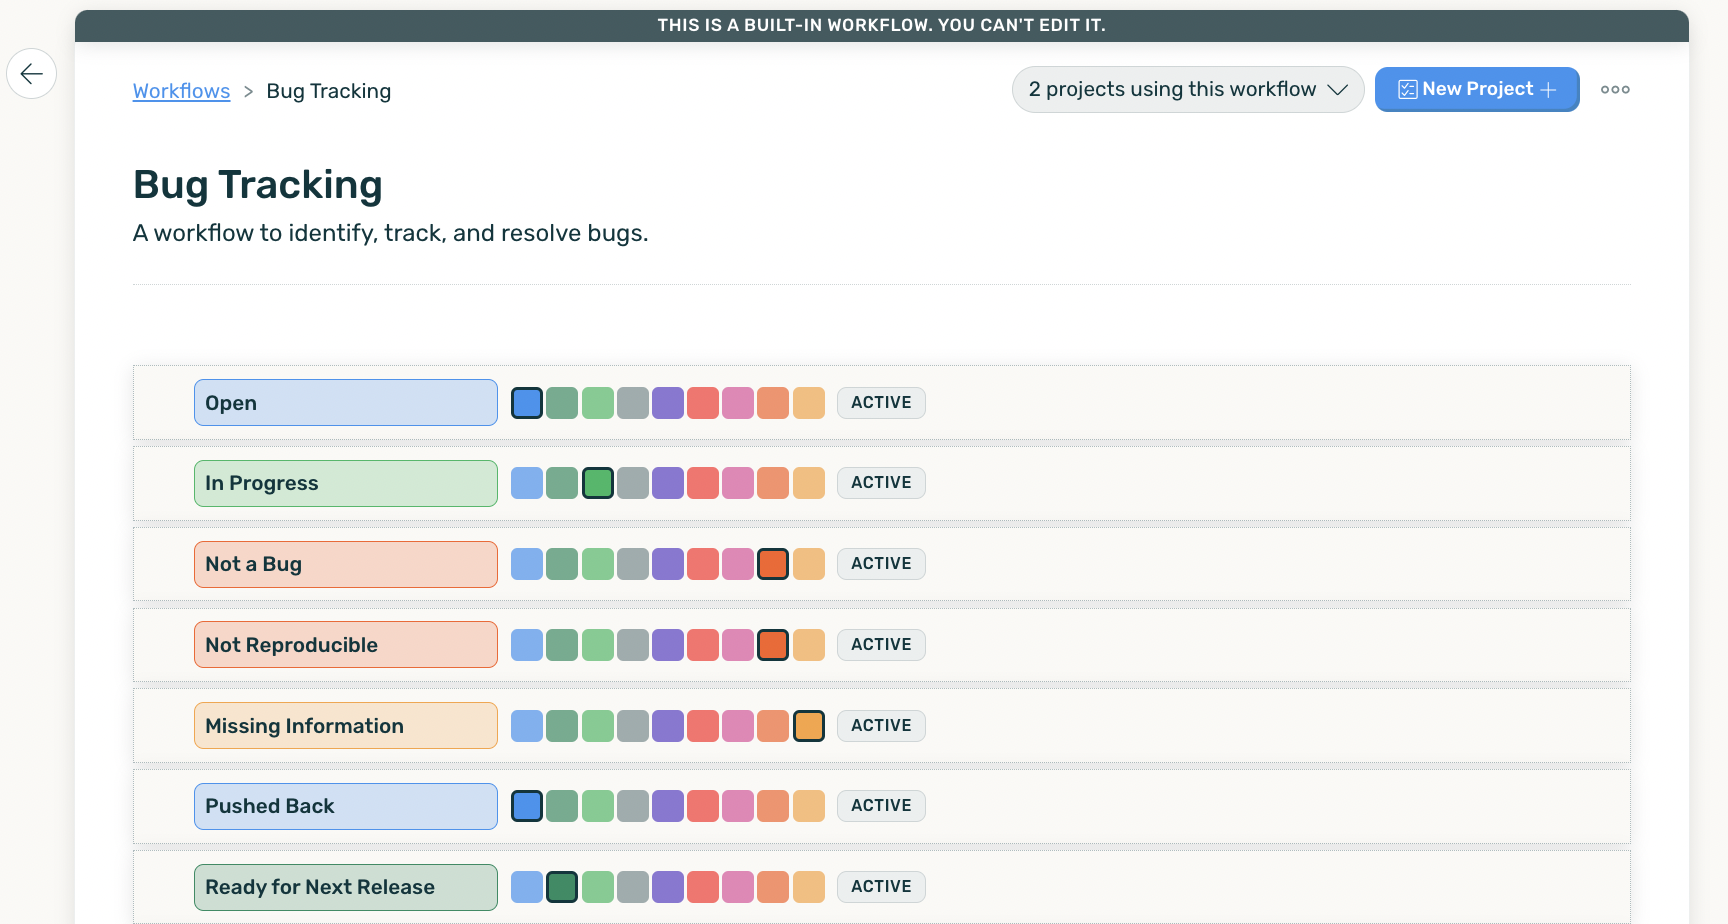Select the dark green swatch for Ready for Next Release
The image size is (1728, 924).
pos(562,887)
